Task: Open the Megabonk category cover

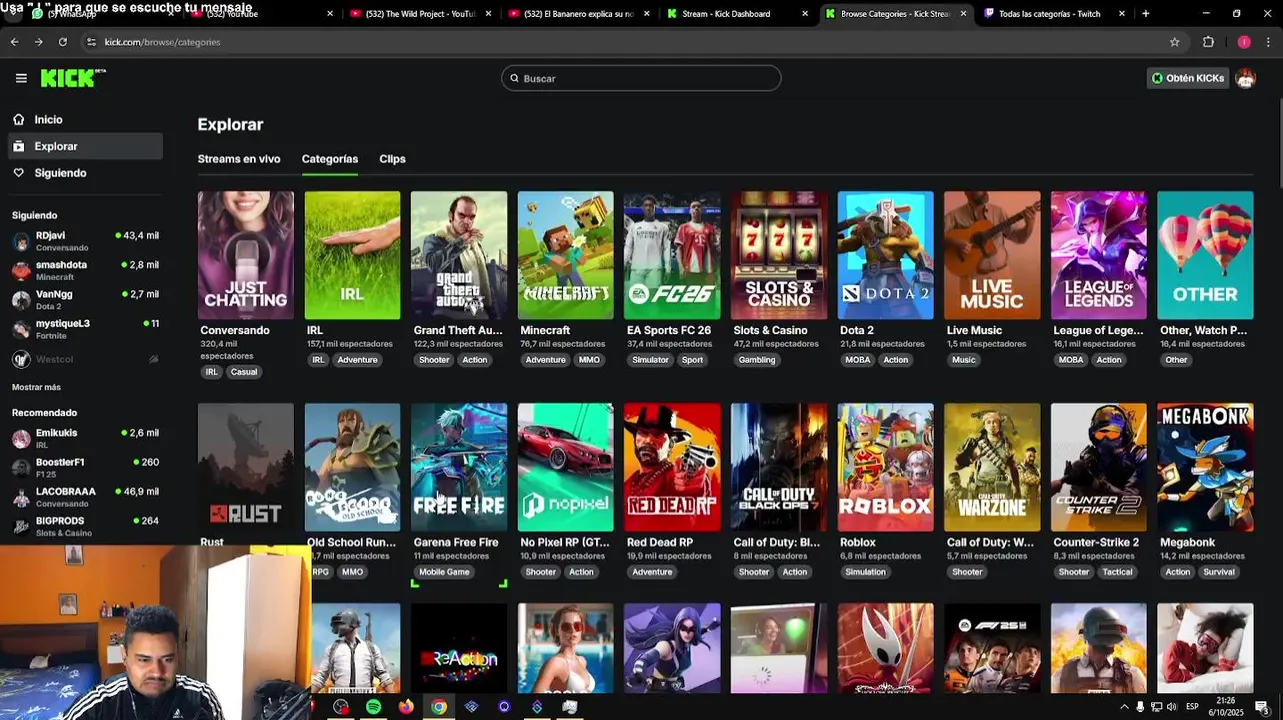Action: point(1205,467)
